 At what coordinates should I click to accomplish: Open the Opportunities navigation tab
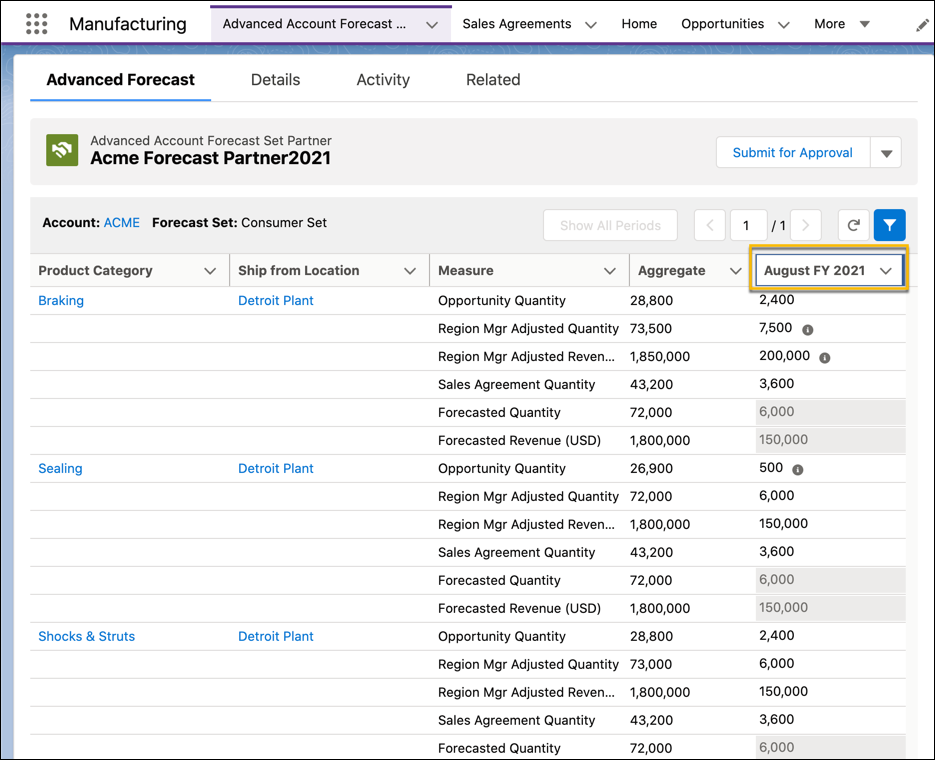722,24
